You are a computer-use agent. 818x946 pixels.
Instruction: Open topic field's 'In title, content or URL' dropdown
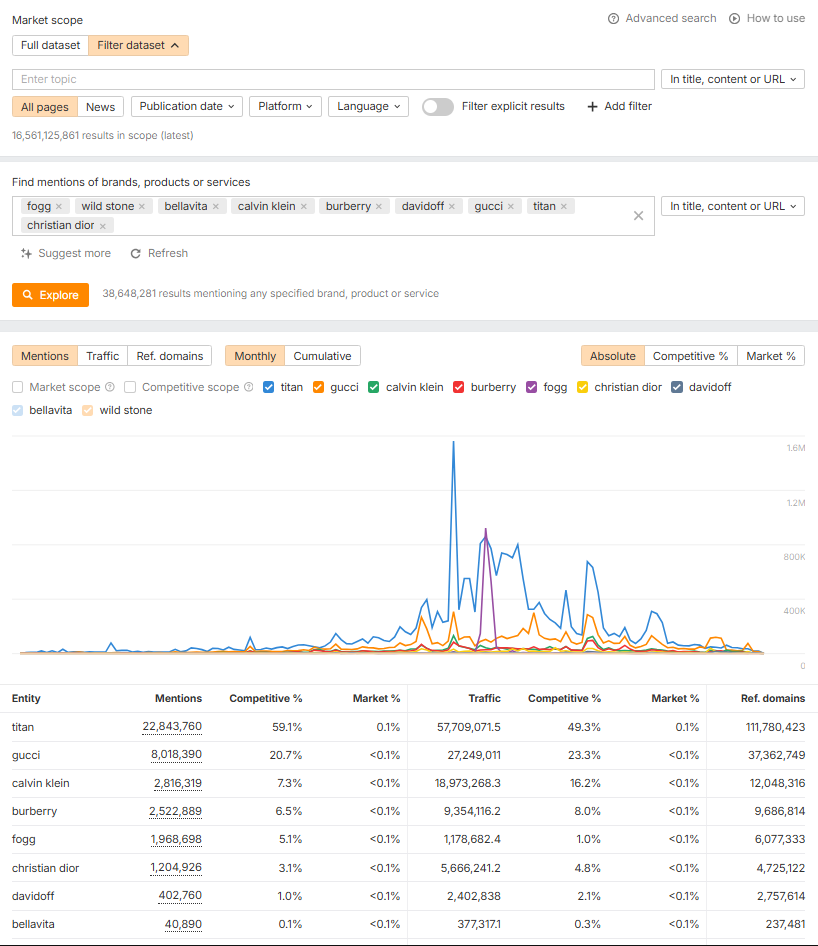tap(733, 79)
